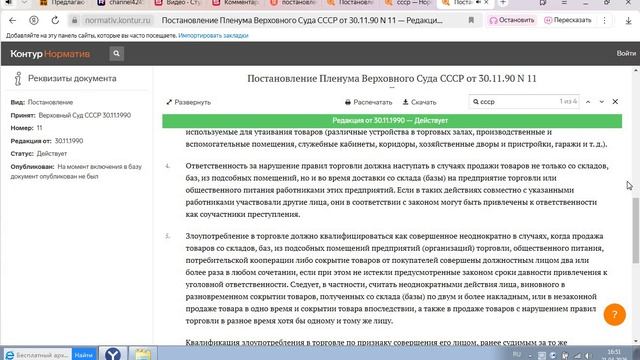Click the Импортировать закладки link
This screenshot has width=640, height=360.
pos(213,36)
